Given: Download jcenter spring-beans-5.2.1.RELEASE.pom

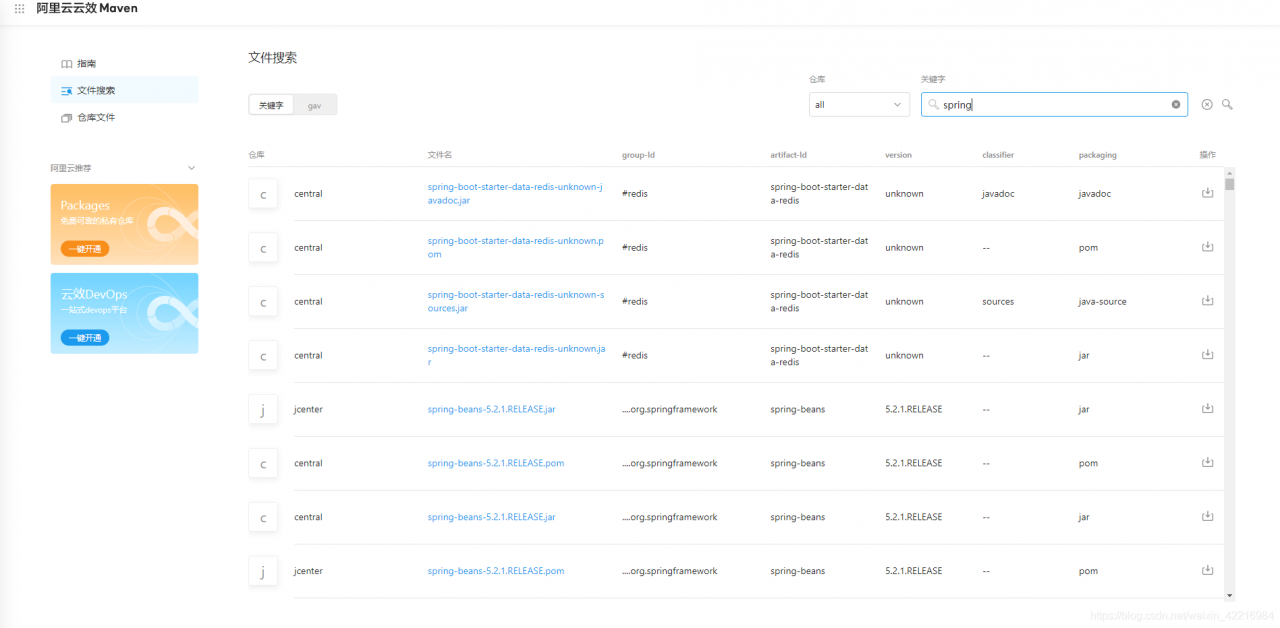Looking at the screenshot, I should (1207, 571).
